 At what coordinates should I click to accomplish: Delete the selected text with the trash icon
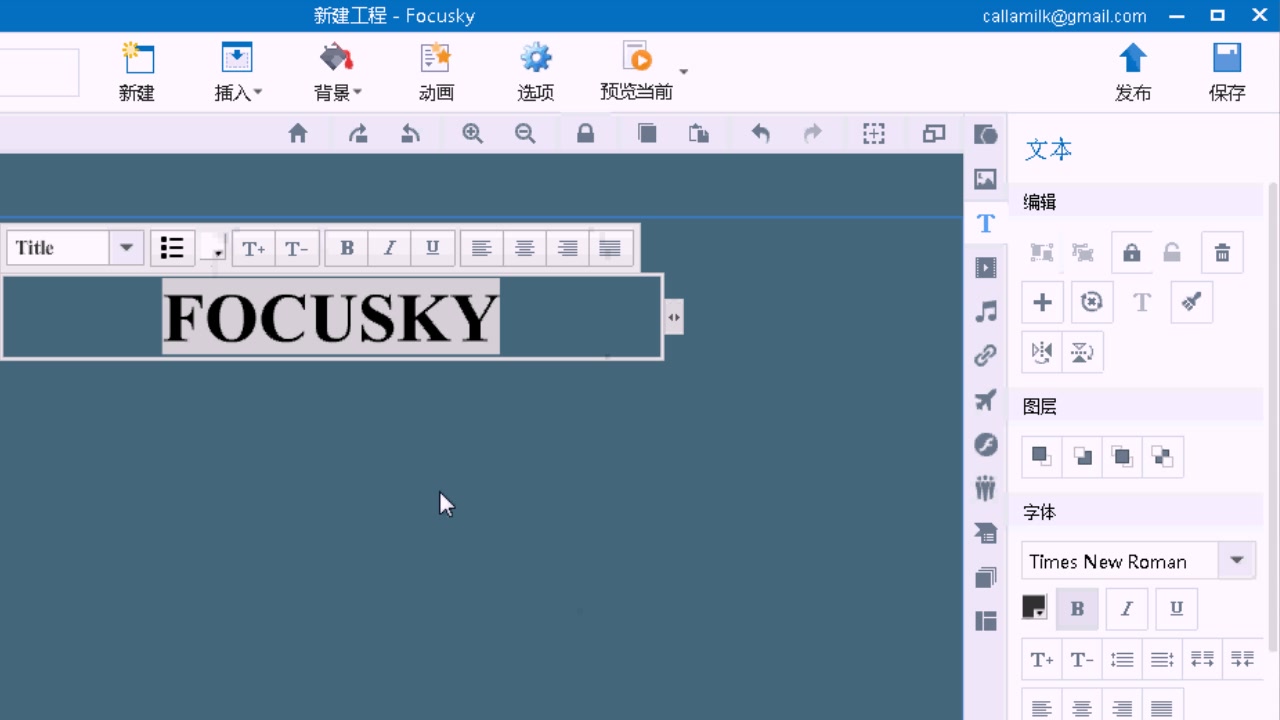1222,252
